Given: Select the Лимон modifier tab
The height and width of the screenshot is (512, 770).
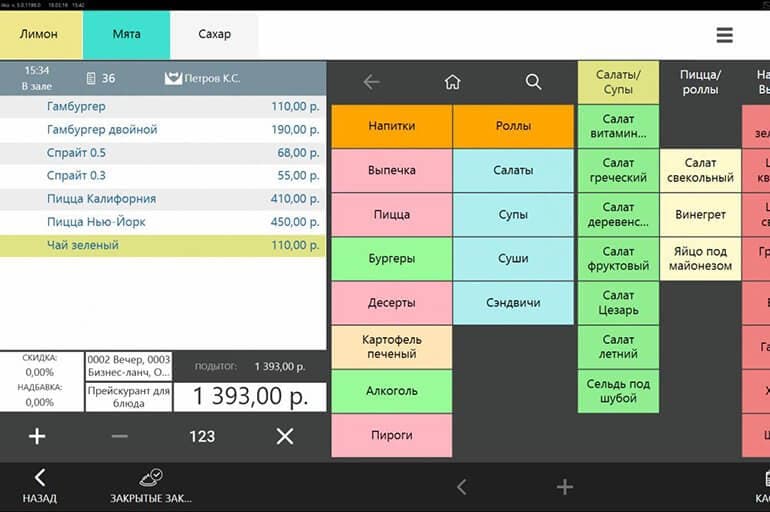Looking at the screenshot, I should [41, 35].
